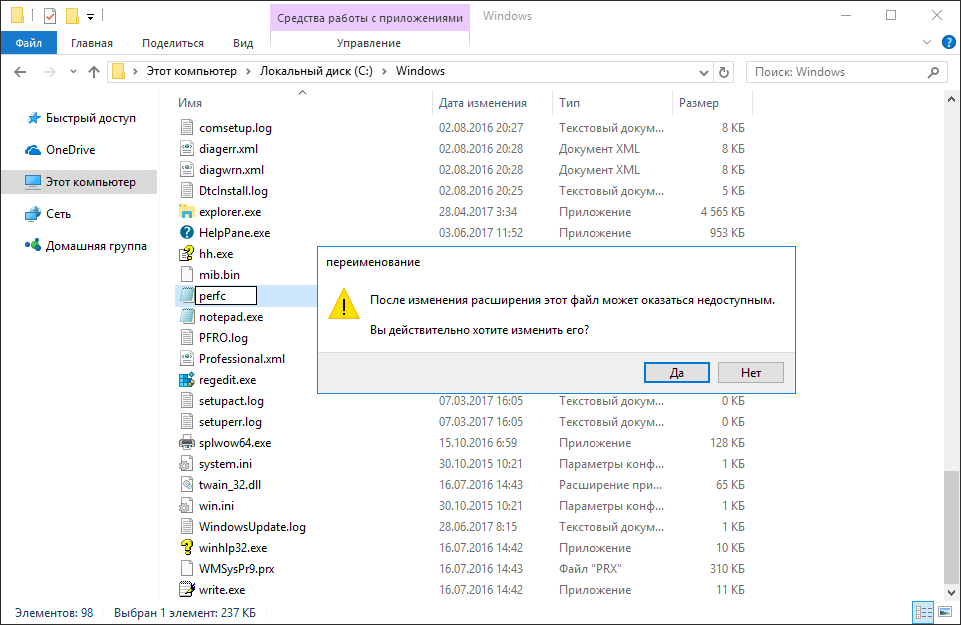Click the hh.exe file icon
Image resolution: width=961 pixels, height=625 pixels.
click(186, 254)
